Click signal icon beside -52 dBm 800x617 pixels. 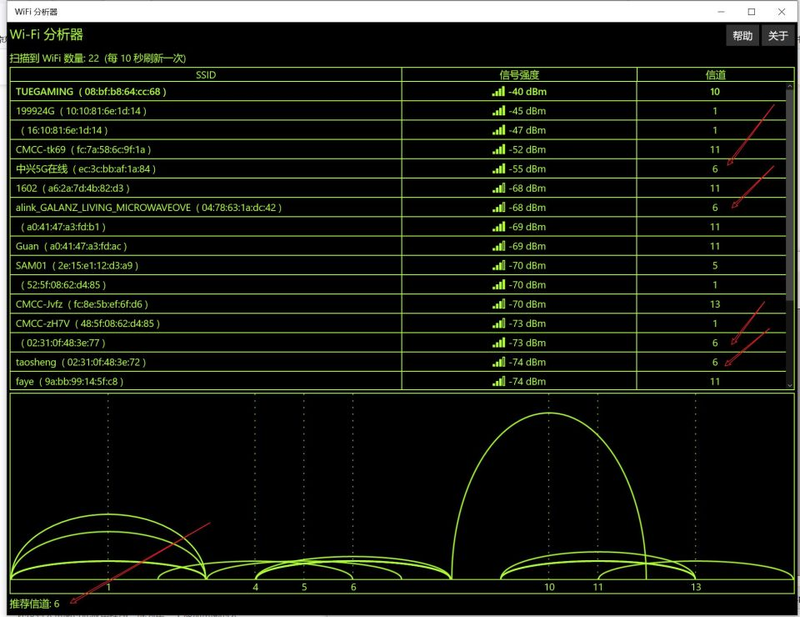498,150
